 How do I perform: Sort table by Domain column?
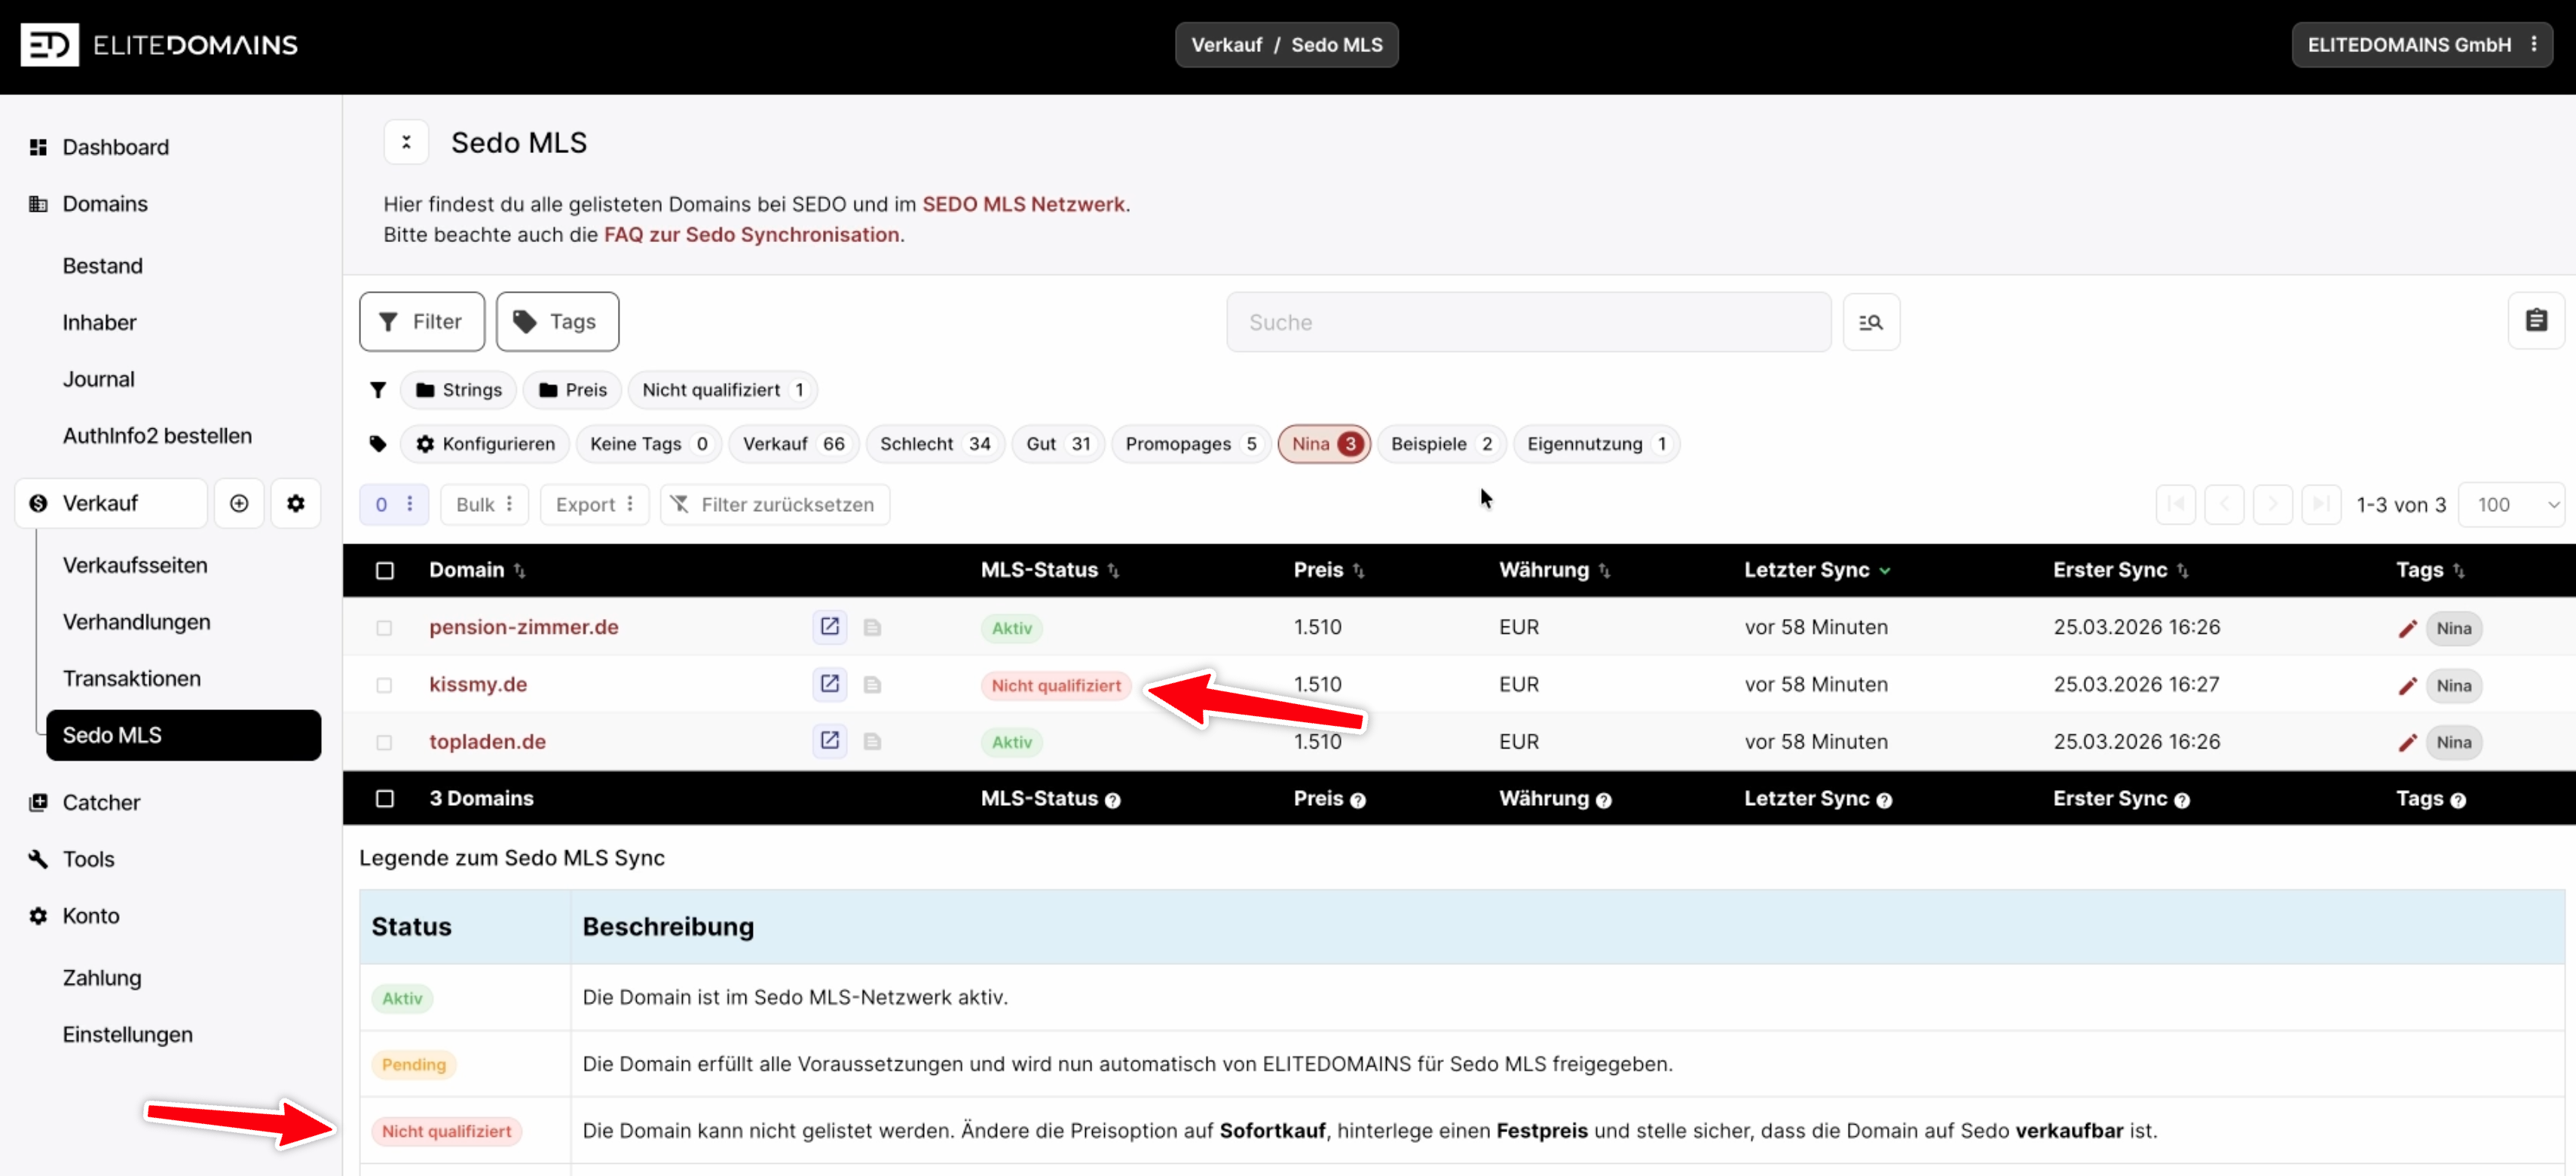[x=477, y=570]
